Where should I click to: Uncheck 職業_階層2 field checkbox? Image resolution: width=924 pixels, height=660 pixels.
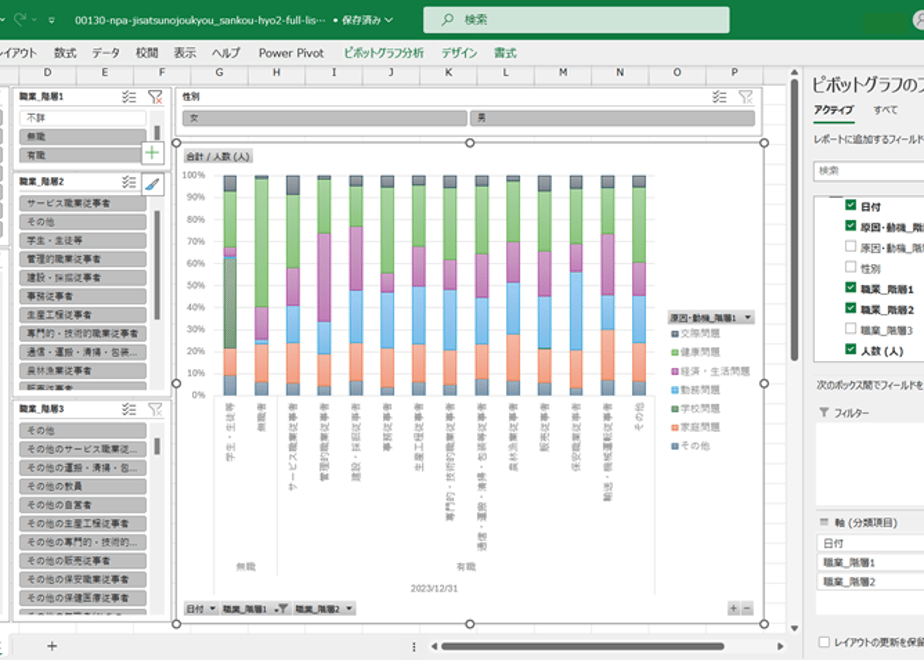point(850,308)
